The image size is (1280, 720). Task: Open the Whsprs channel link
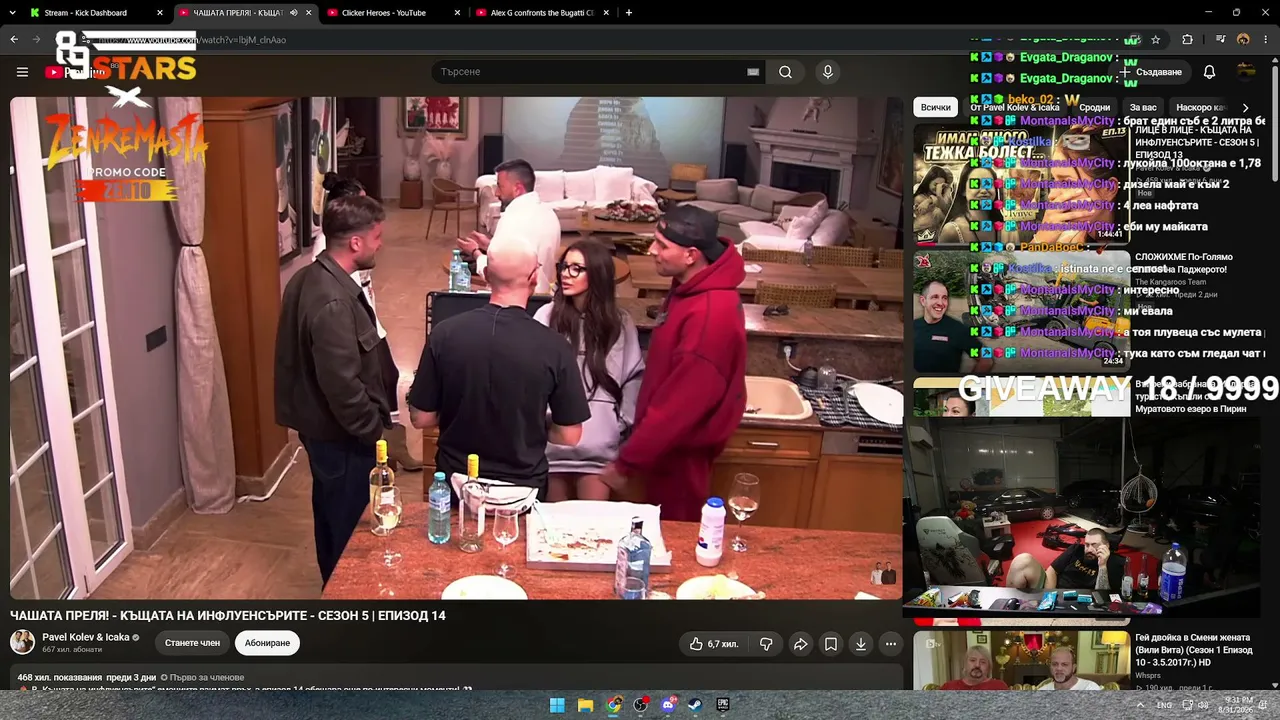click(1148, 676)
